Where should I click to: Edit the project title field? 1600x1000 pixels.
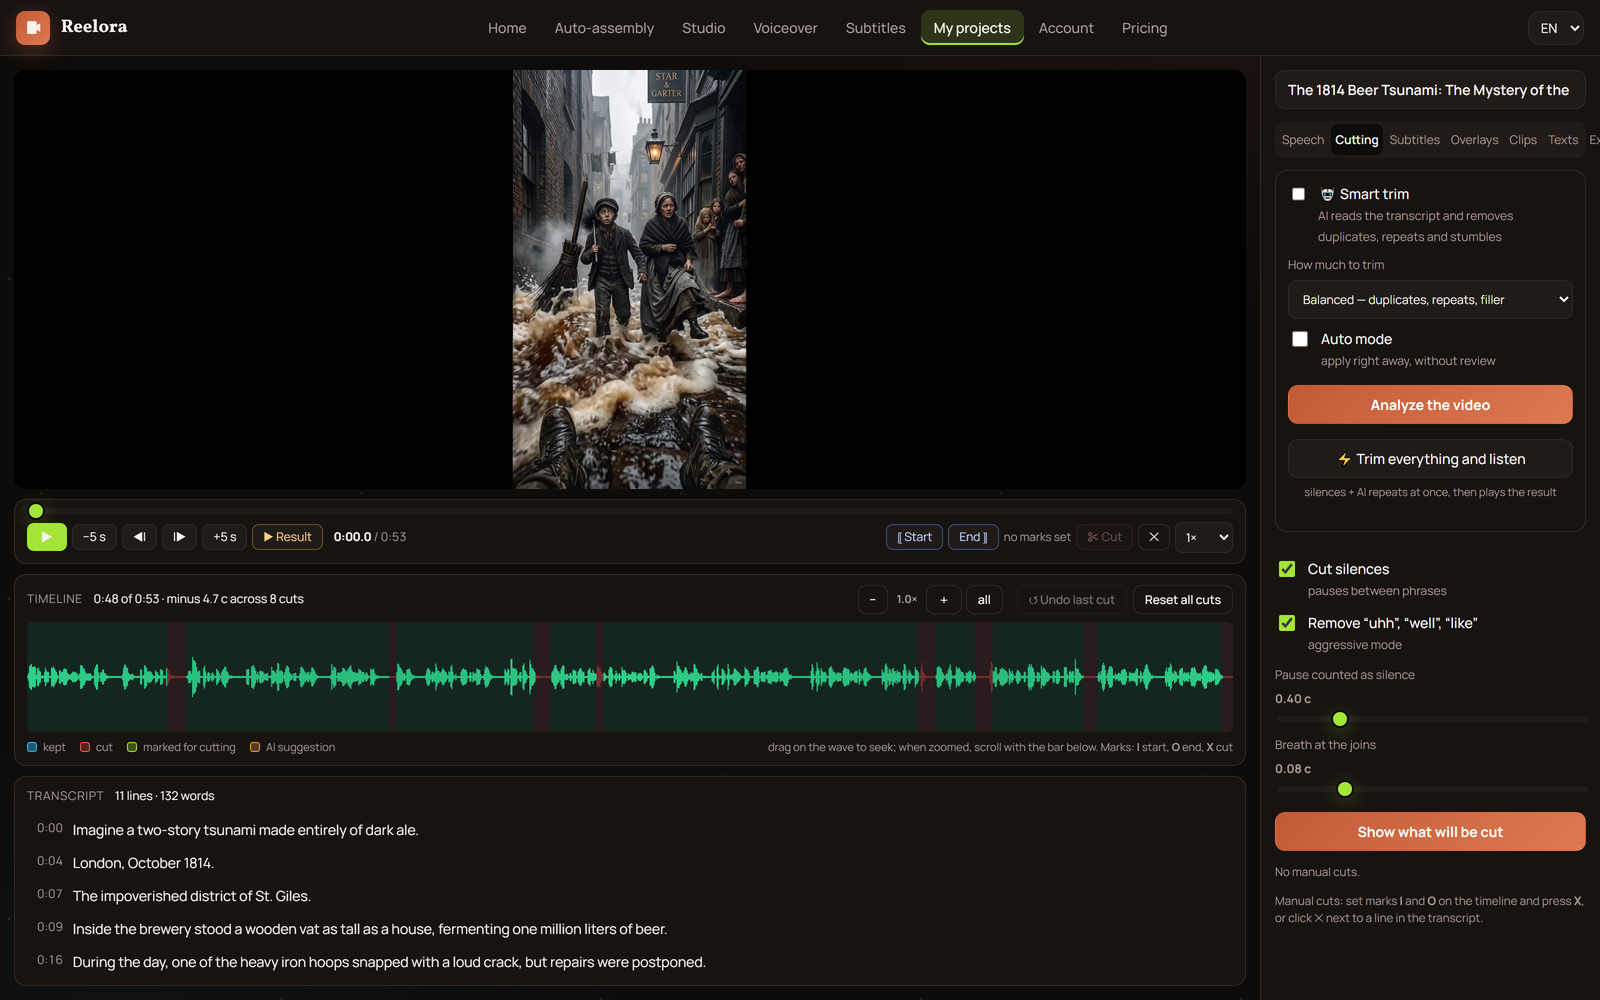[x=1430, y=90]
